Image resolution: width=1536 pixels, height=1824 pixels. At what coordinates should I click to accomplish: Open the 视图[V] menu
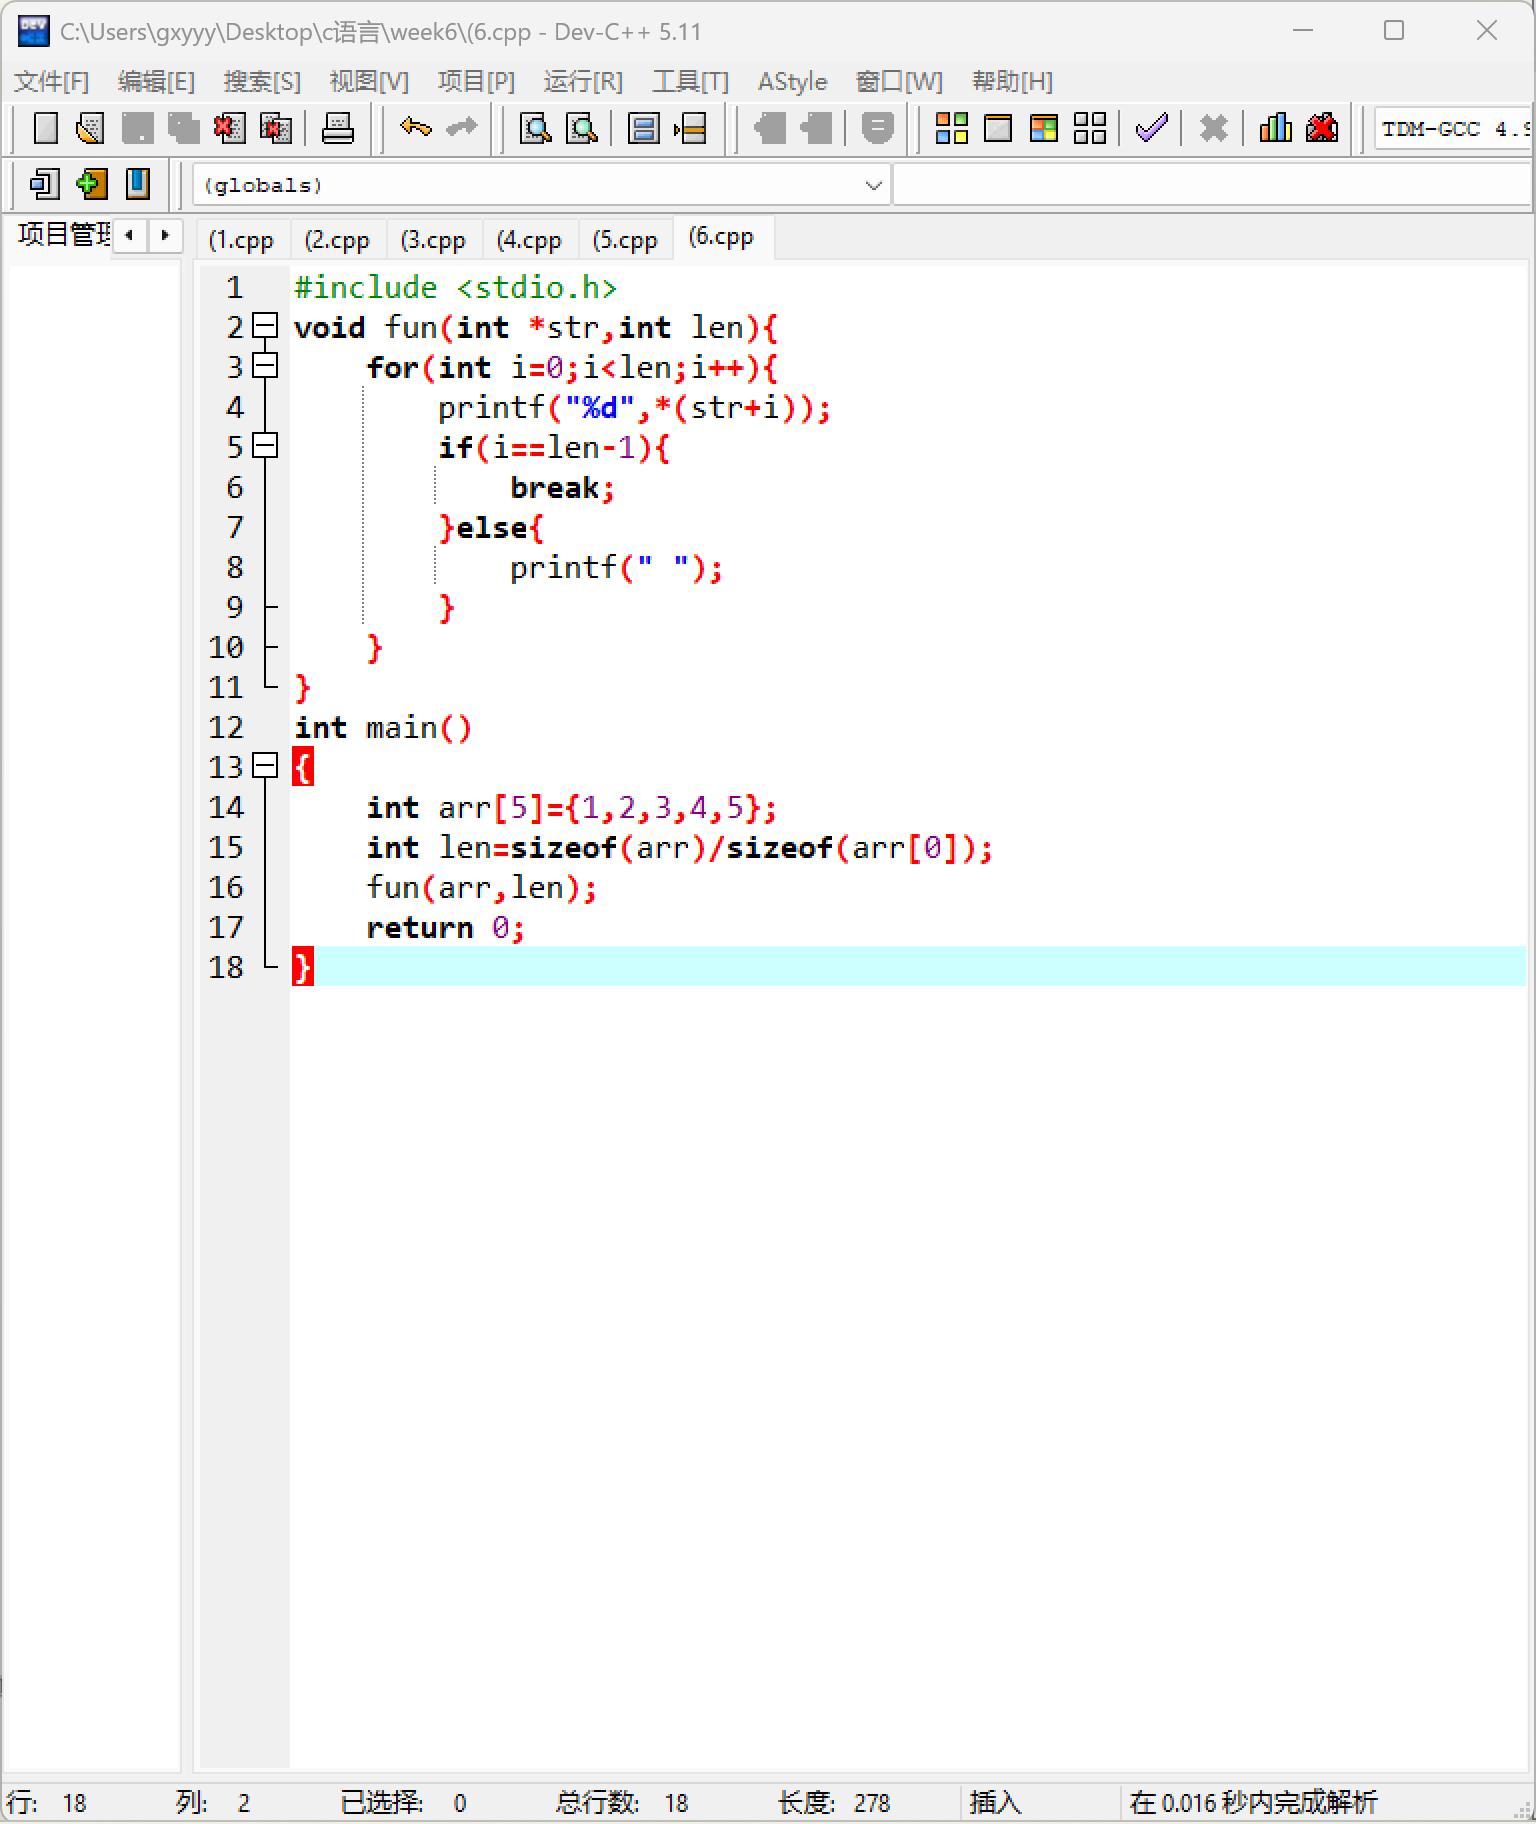(x=369, y=81)
